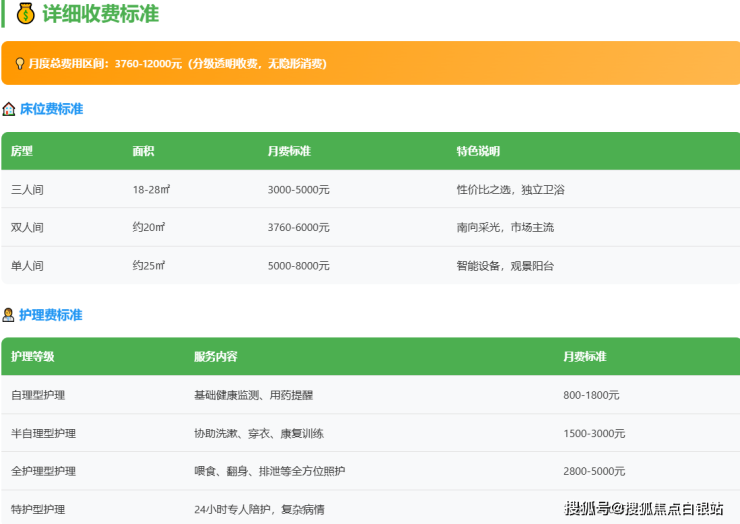
Task: Click the 房型 column header
Action: [22, 151]
